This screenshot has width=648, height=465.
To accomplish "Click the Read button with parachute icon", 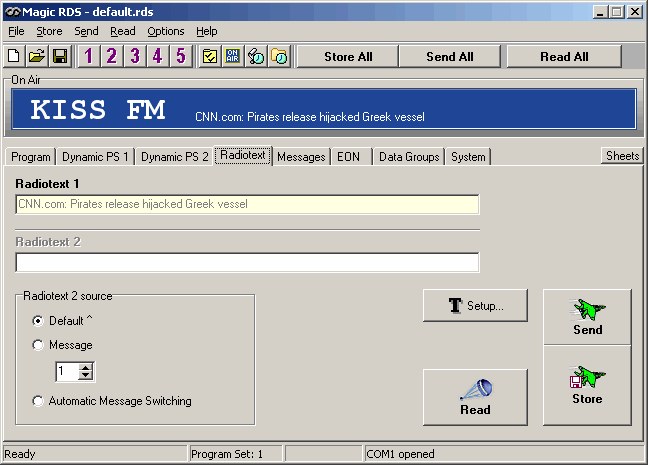I will point(475,397).
